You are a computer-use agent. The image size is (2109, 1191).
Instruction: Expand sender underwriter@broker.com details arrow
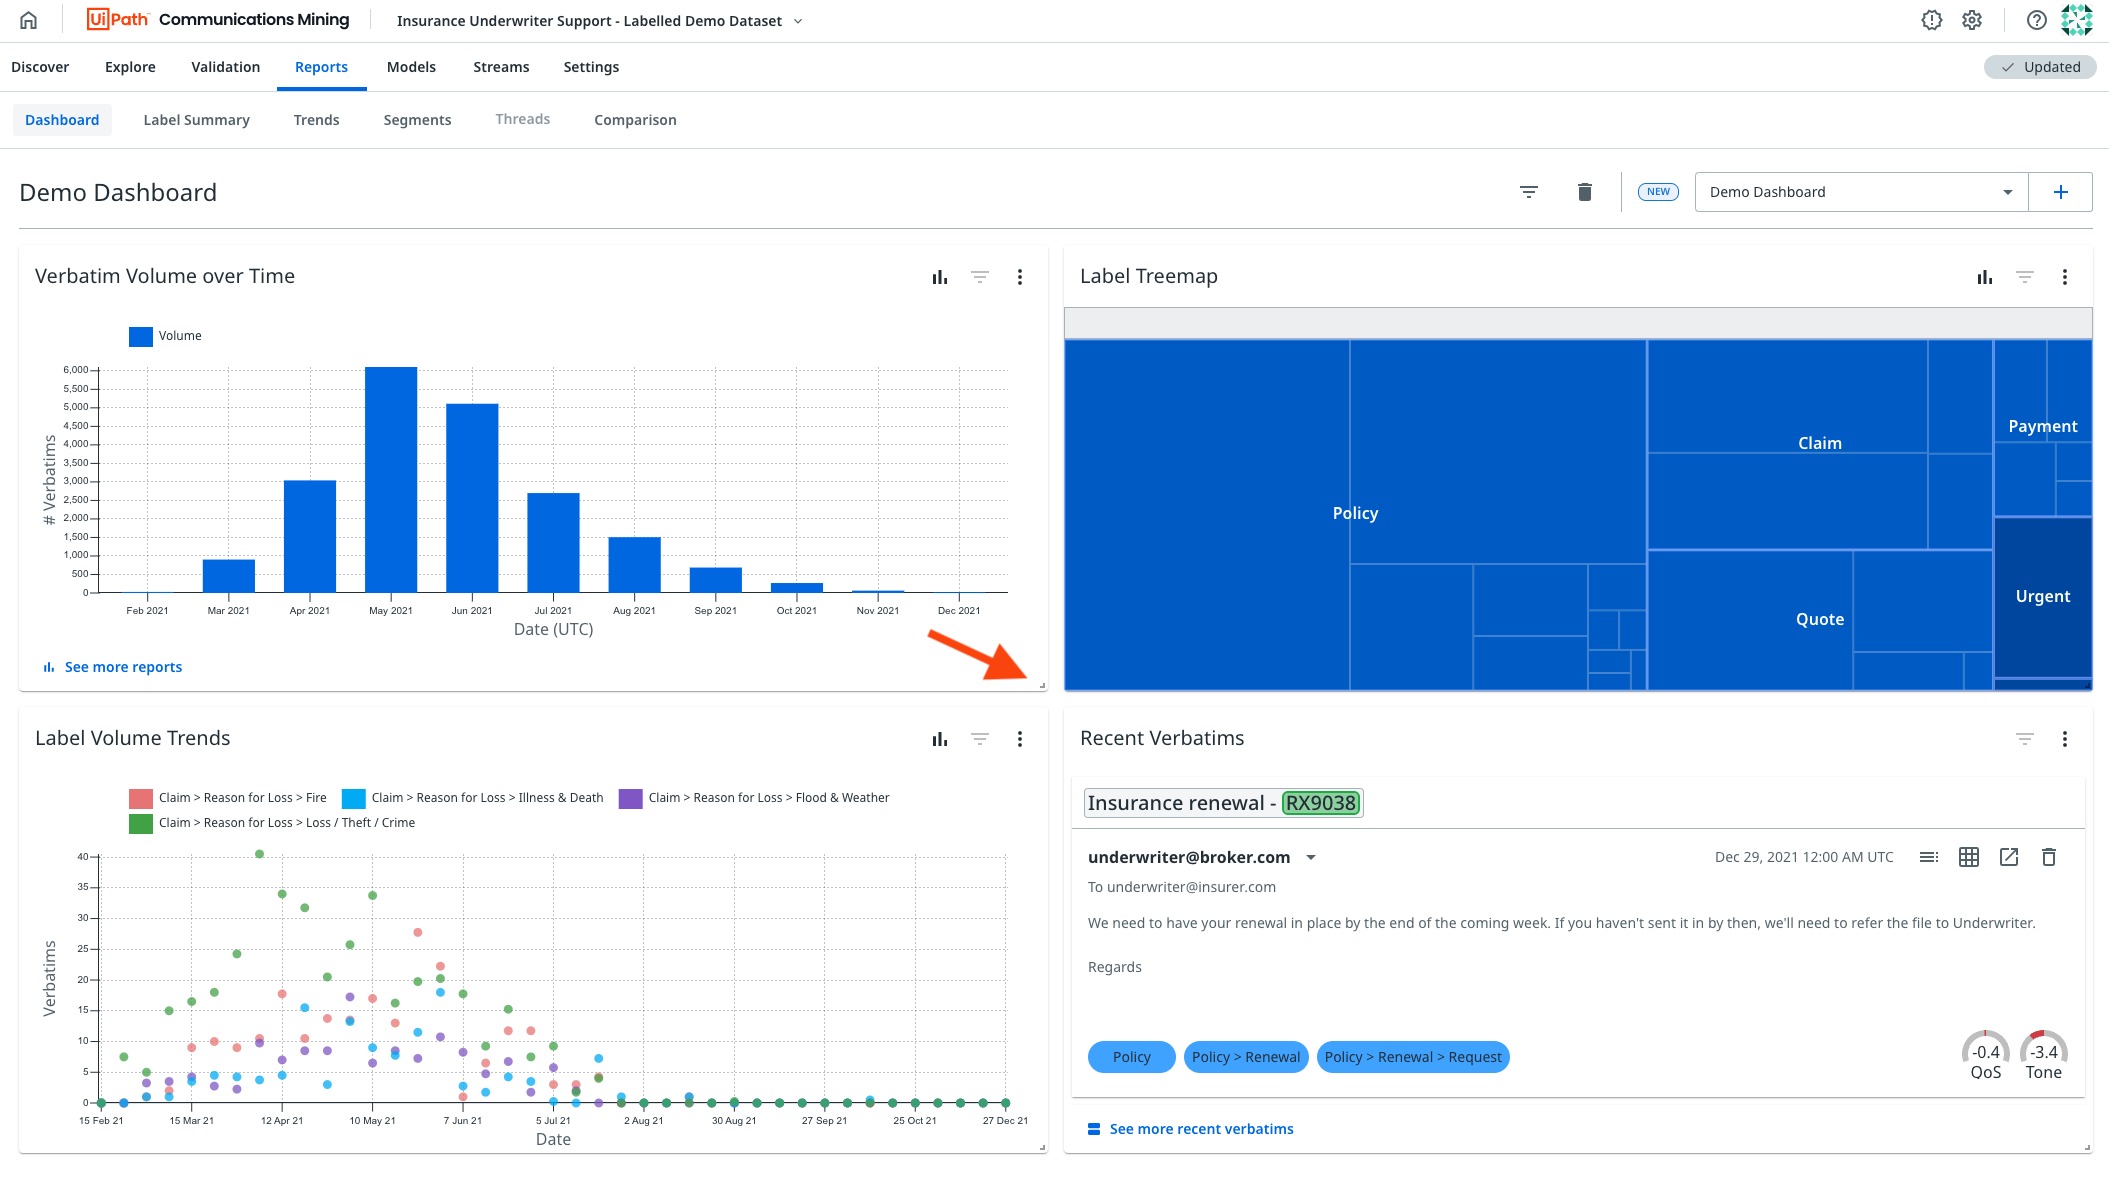1311,858
